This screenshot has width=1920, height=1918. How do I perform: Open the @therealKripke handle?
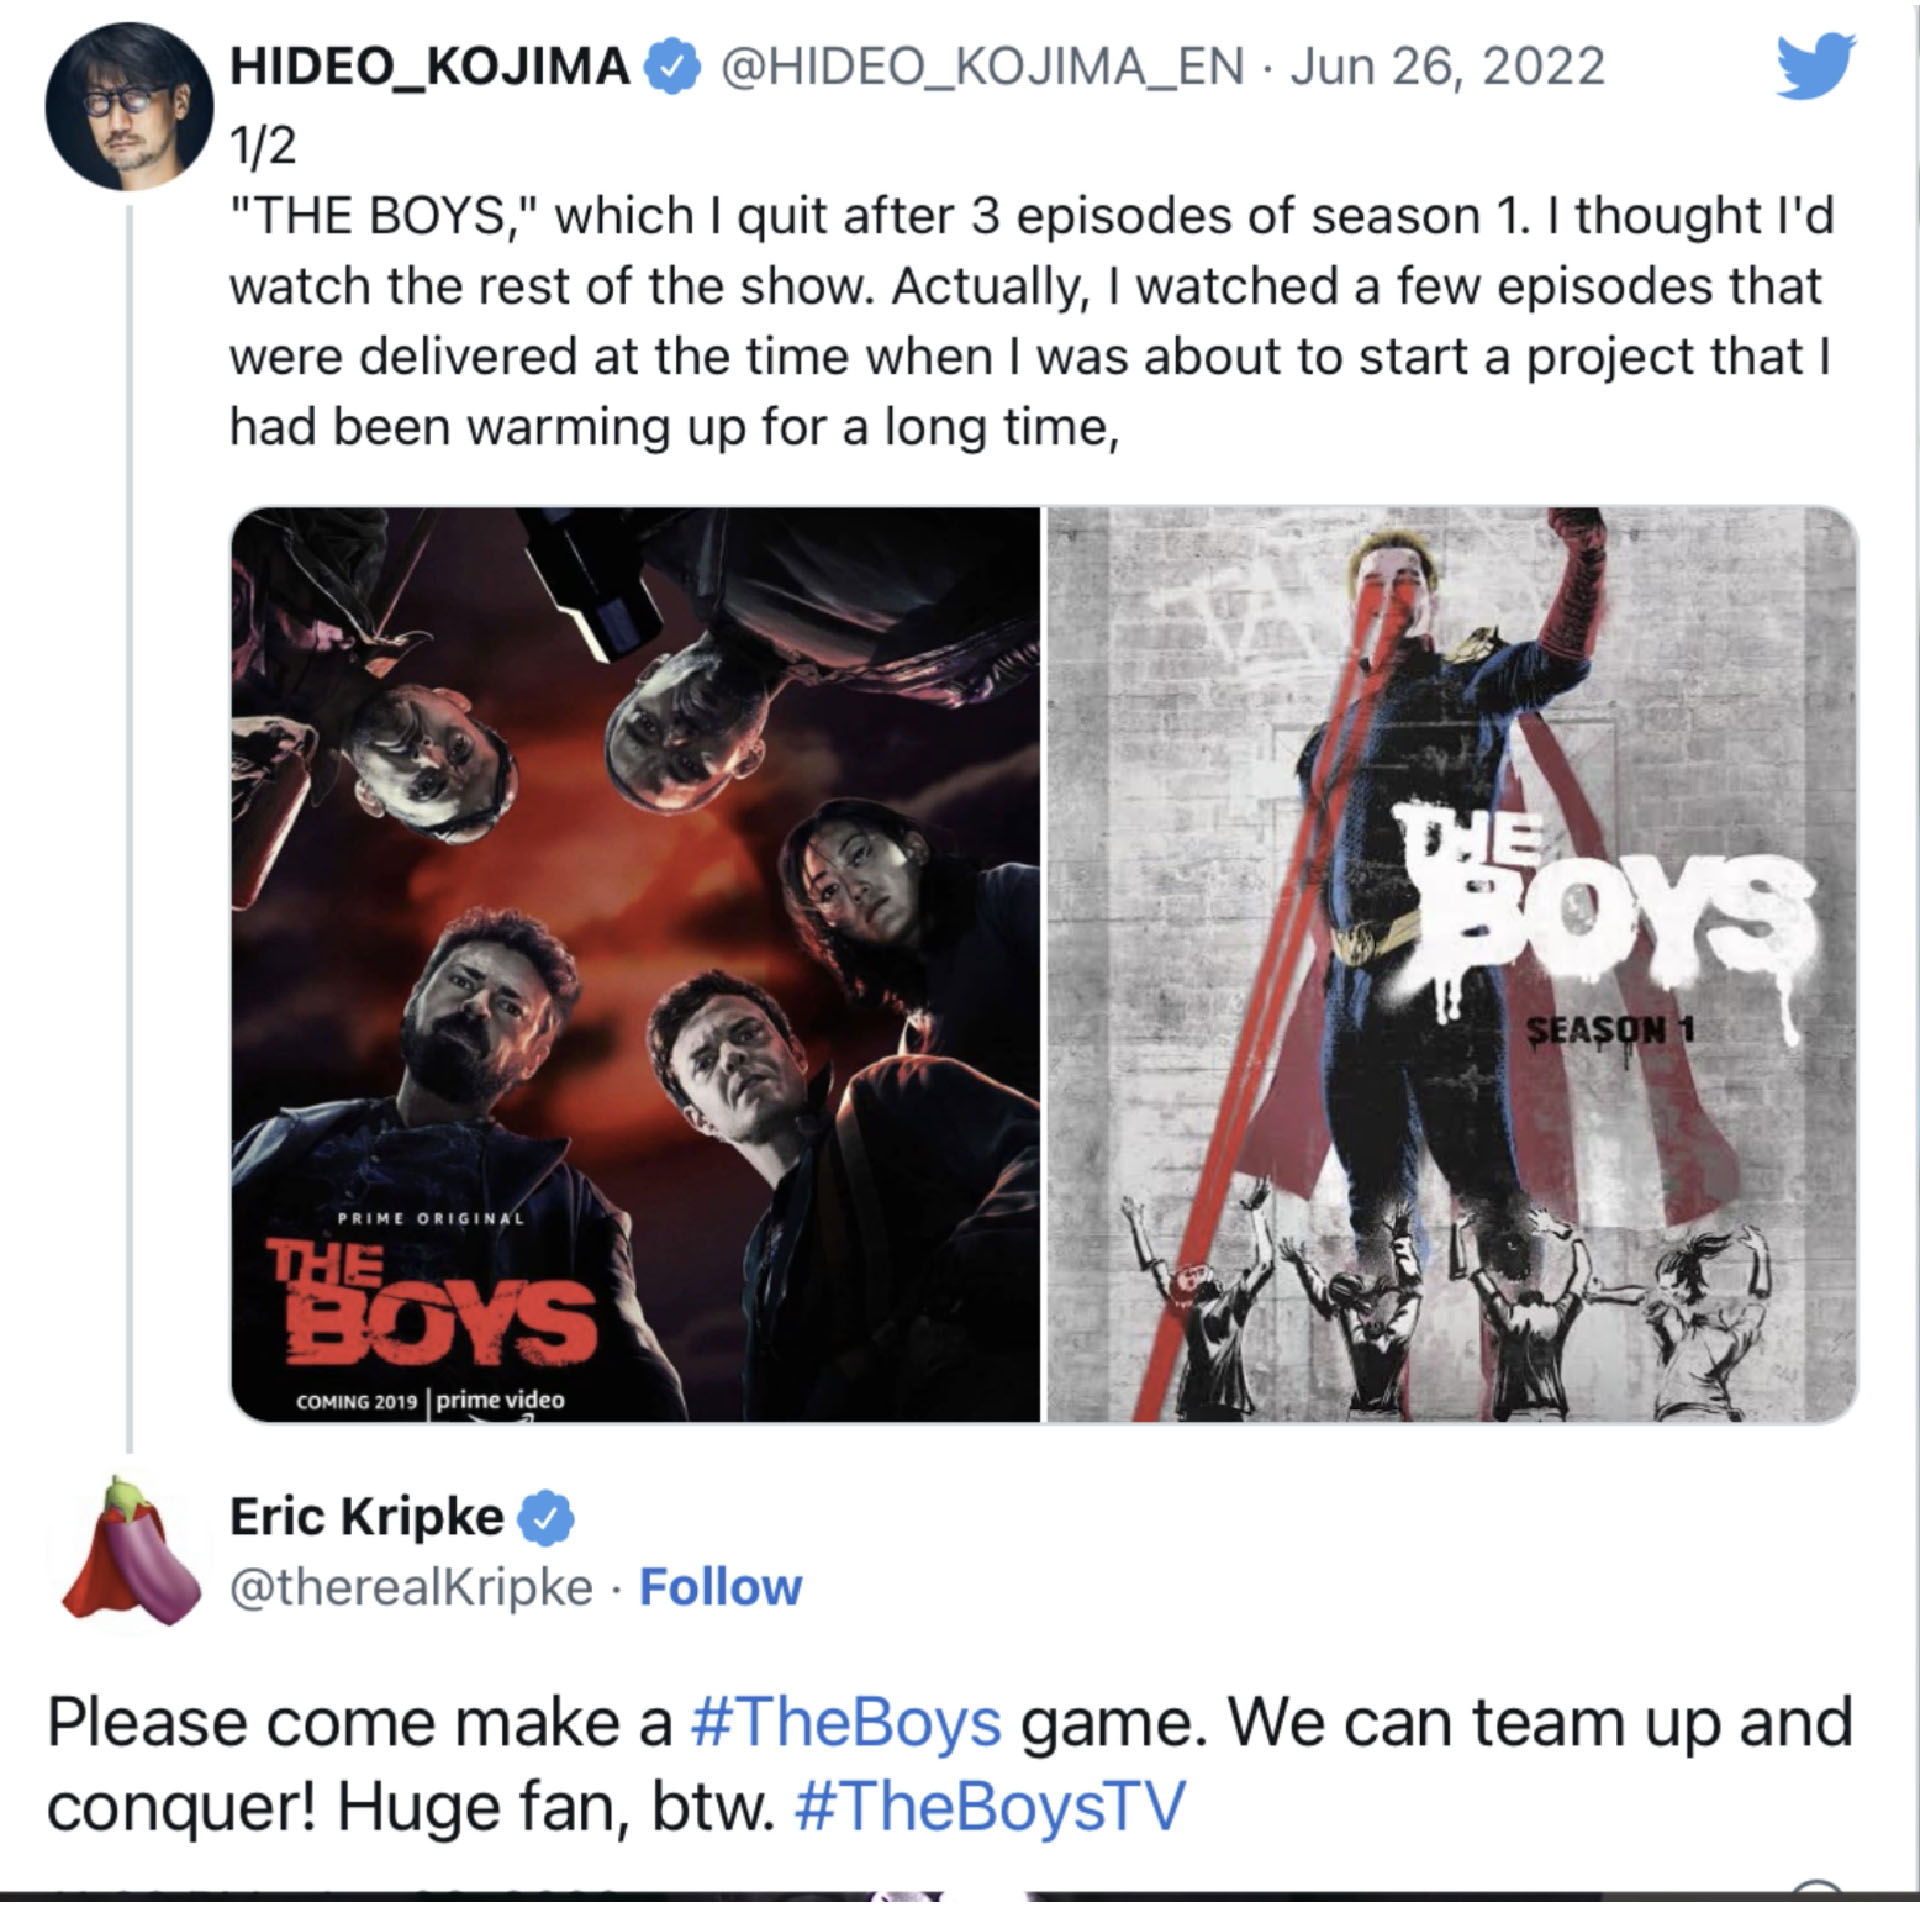click(411, 1587)
